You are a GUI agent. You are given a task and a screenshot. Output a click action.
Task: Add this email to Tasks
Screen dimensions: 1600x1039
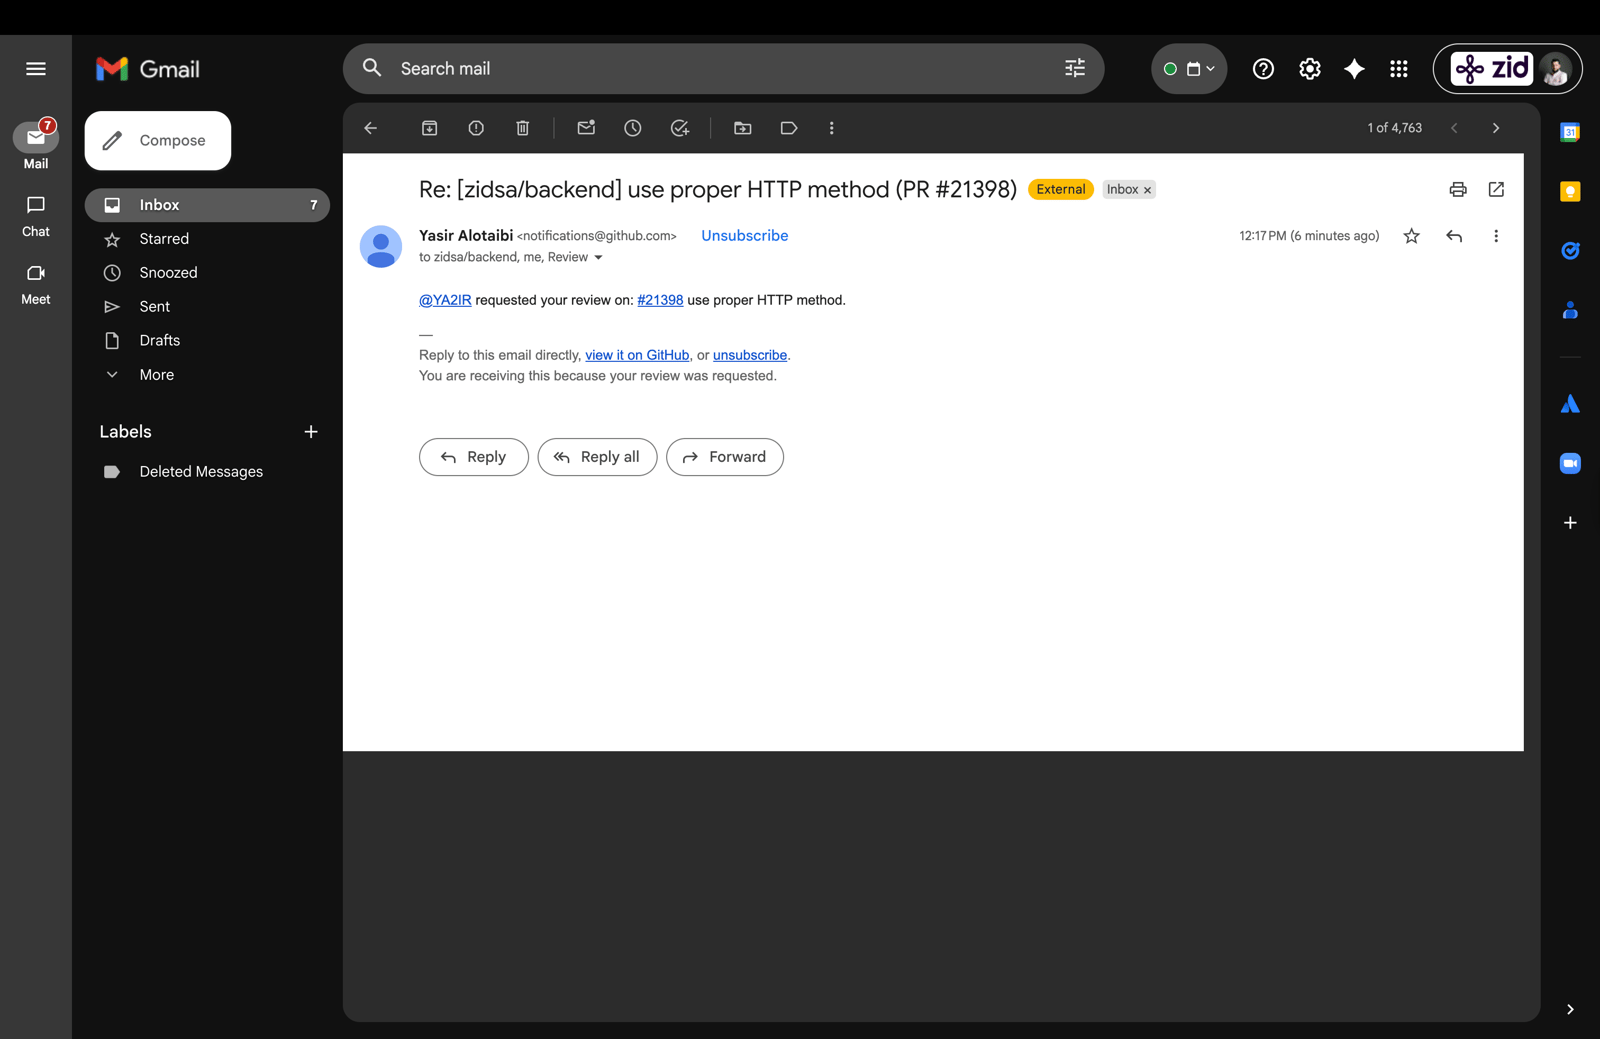680,128
